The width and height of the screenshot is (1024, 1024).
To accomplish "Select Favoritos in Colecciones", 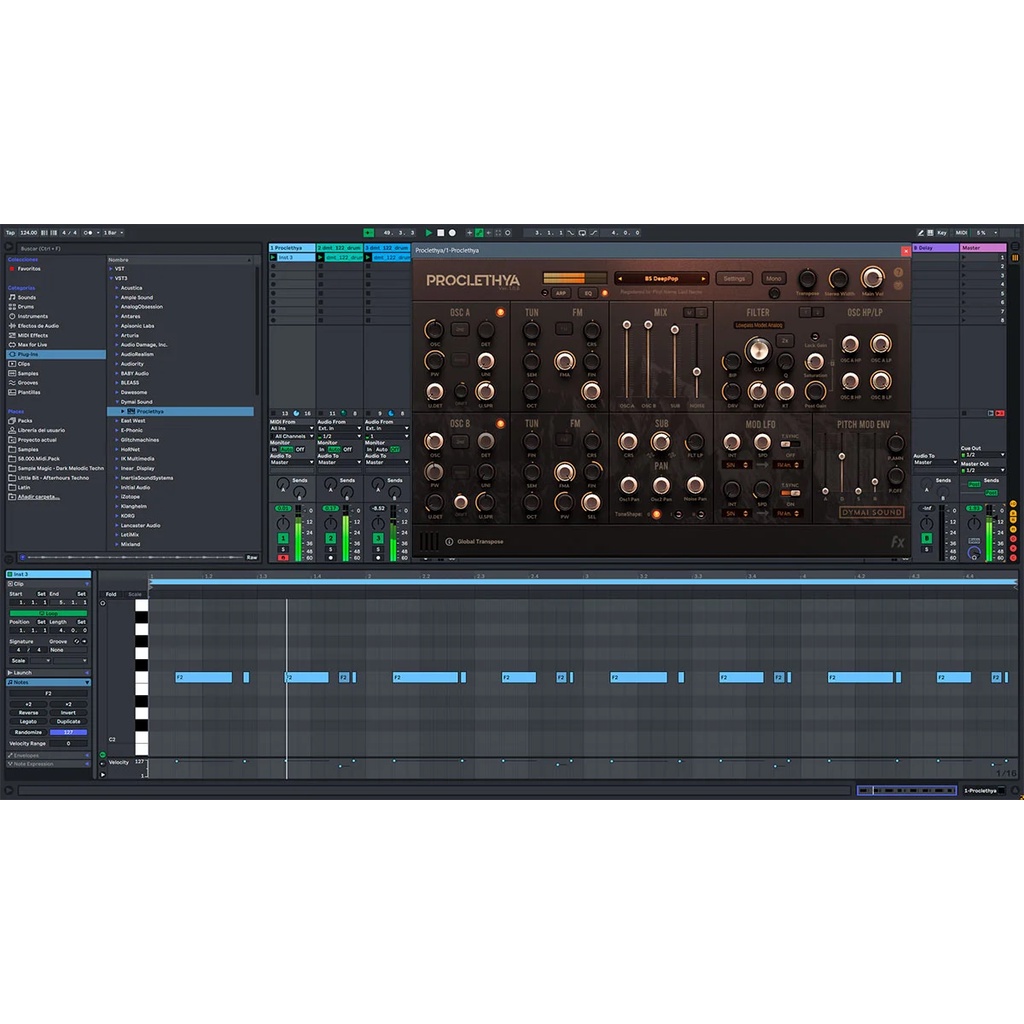I will coord(29,268).
